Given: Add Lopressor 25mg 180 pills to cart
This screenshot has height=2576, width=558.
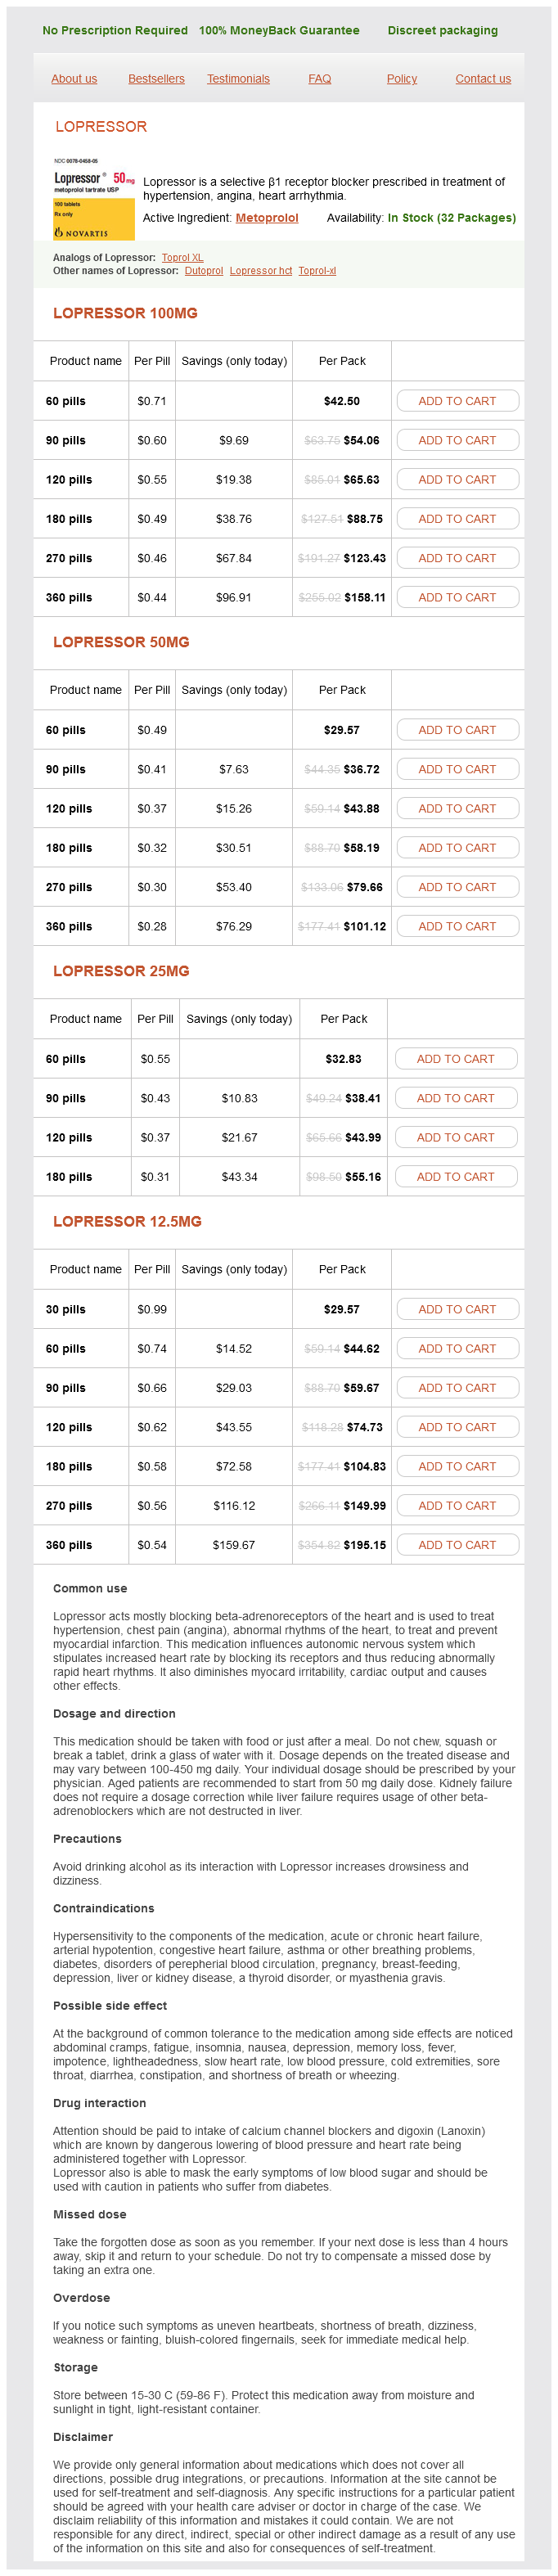Looking at the screenshot, I should point(455,1177).
